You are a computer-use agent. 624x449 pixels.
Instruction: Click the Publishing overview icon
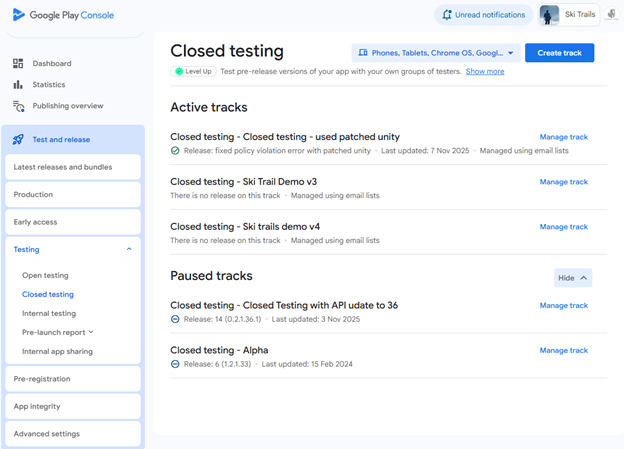click(18, 106)
